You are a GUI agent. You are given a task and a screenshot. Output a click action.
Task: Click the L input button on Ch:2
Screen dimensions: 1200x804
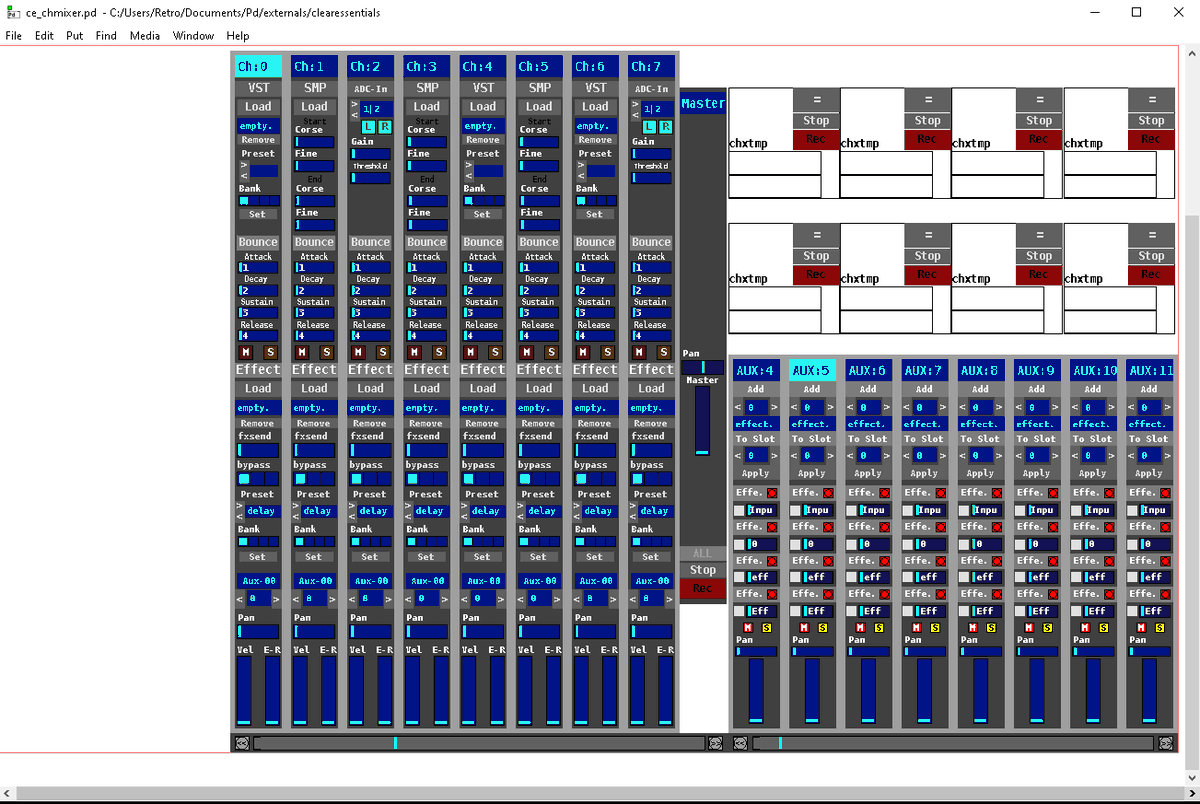point(367,127)
